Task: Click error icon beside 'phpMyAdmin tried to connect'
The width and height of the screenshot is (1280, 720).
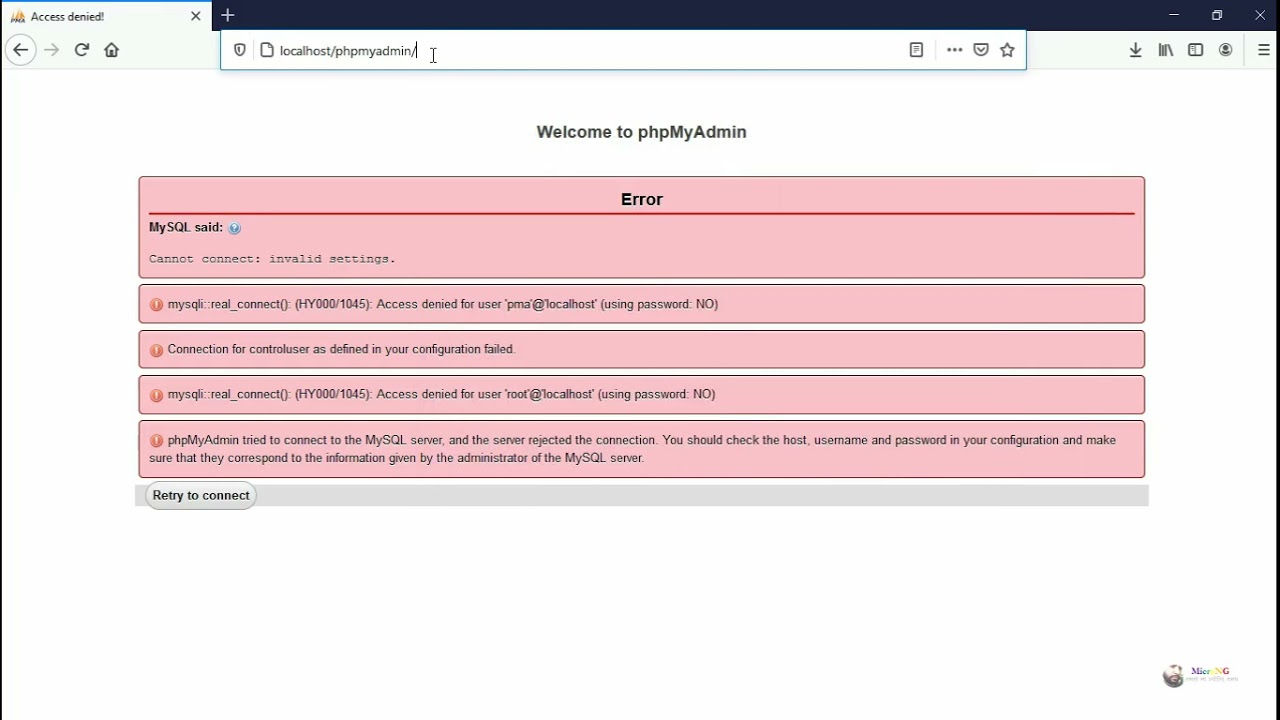Action: pos(156,441)
